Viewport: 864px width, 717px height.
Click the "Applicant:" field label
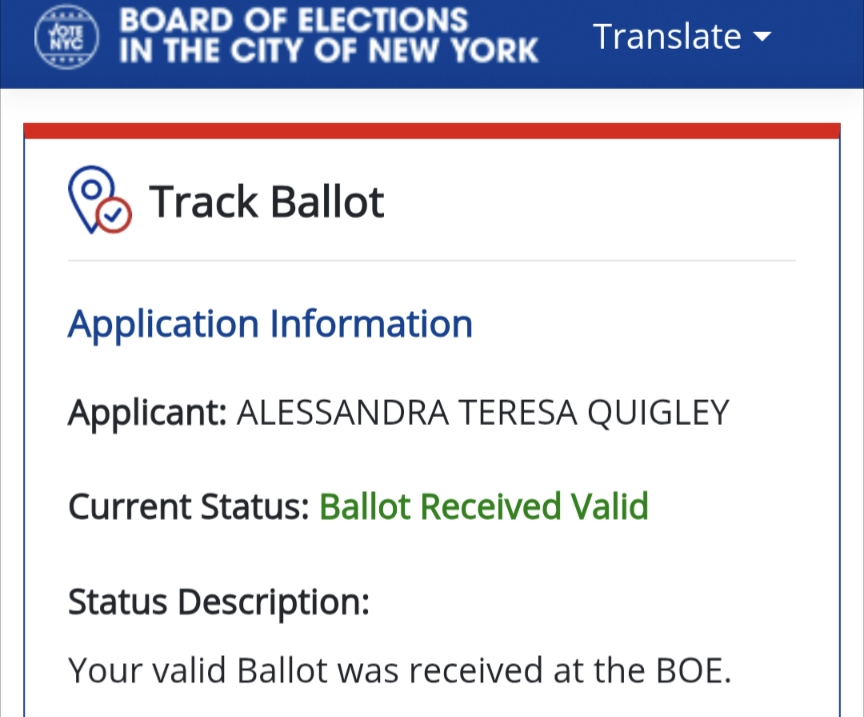[148, 412]
